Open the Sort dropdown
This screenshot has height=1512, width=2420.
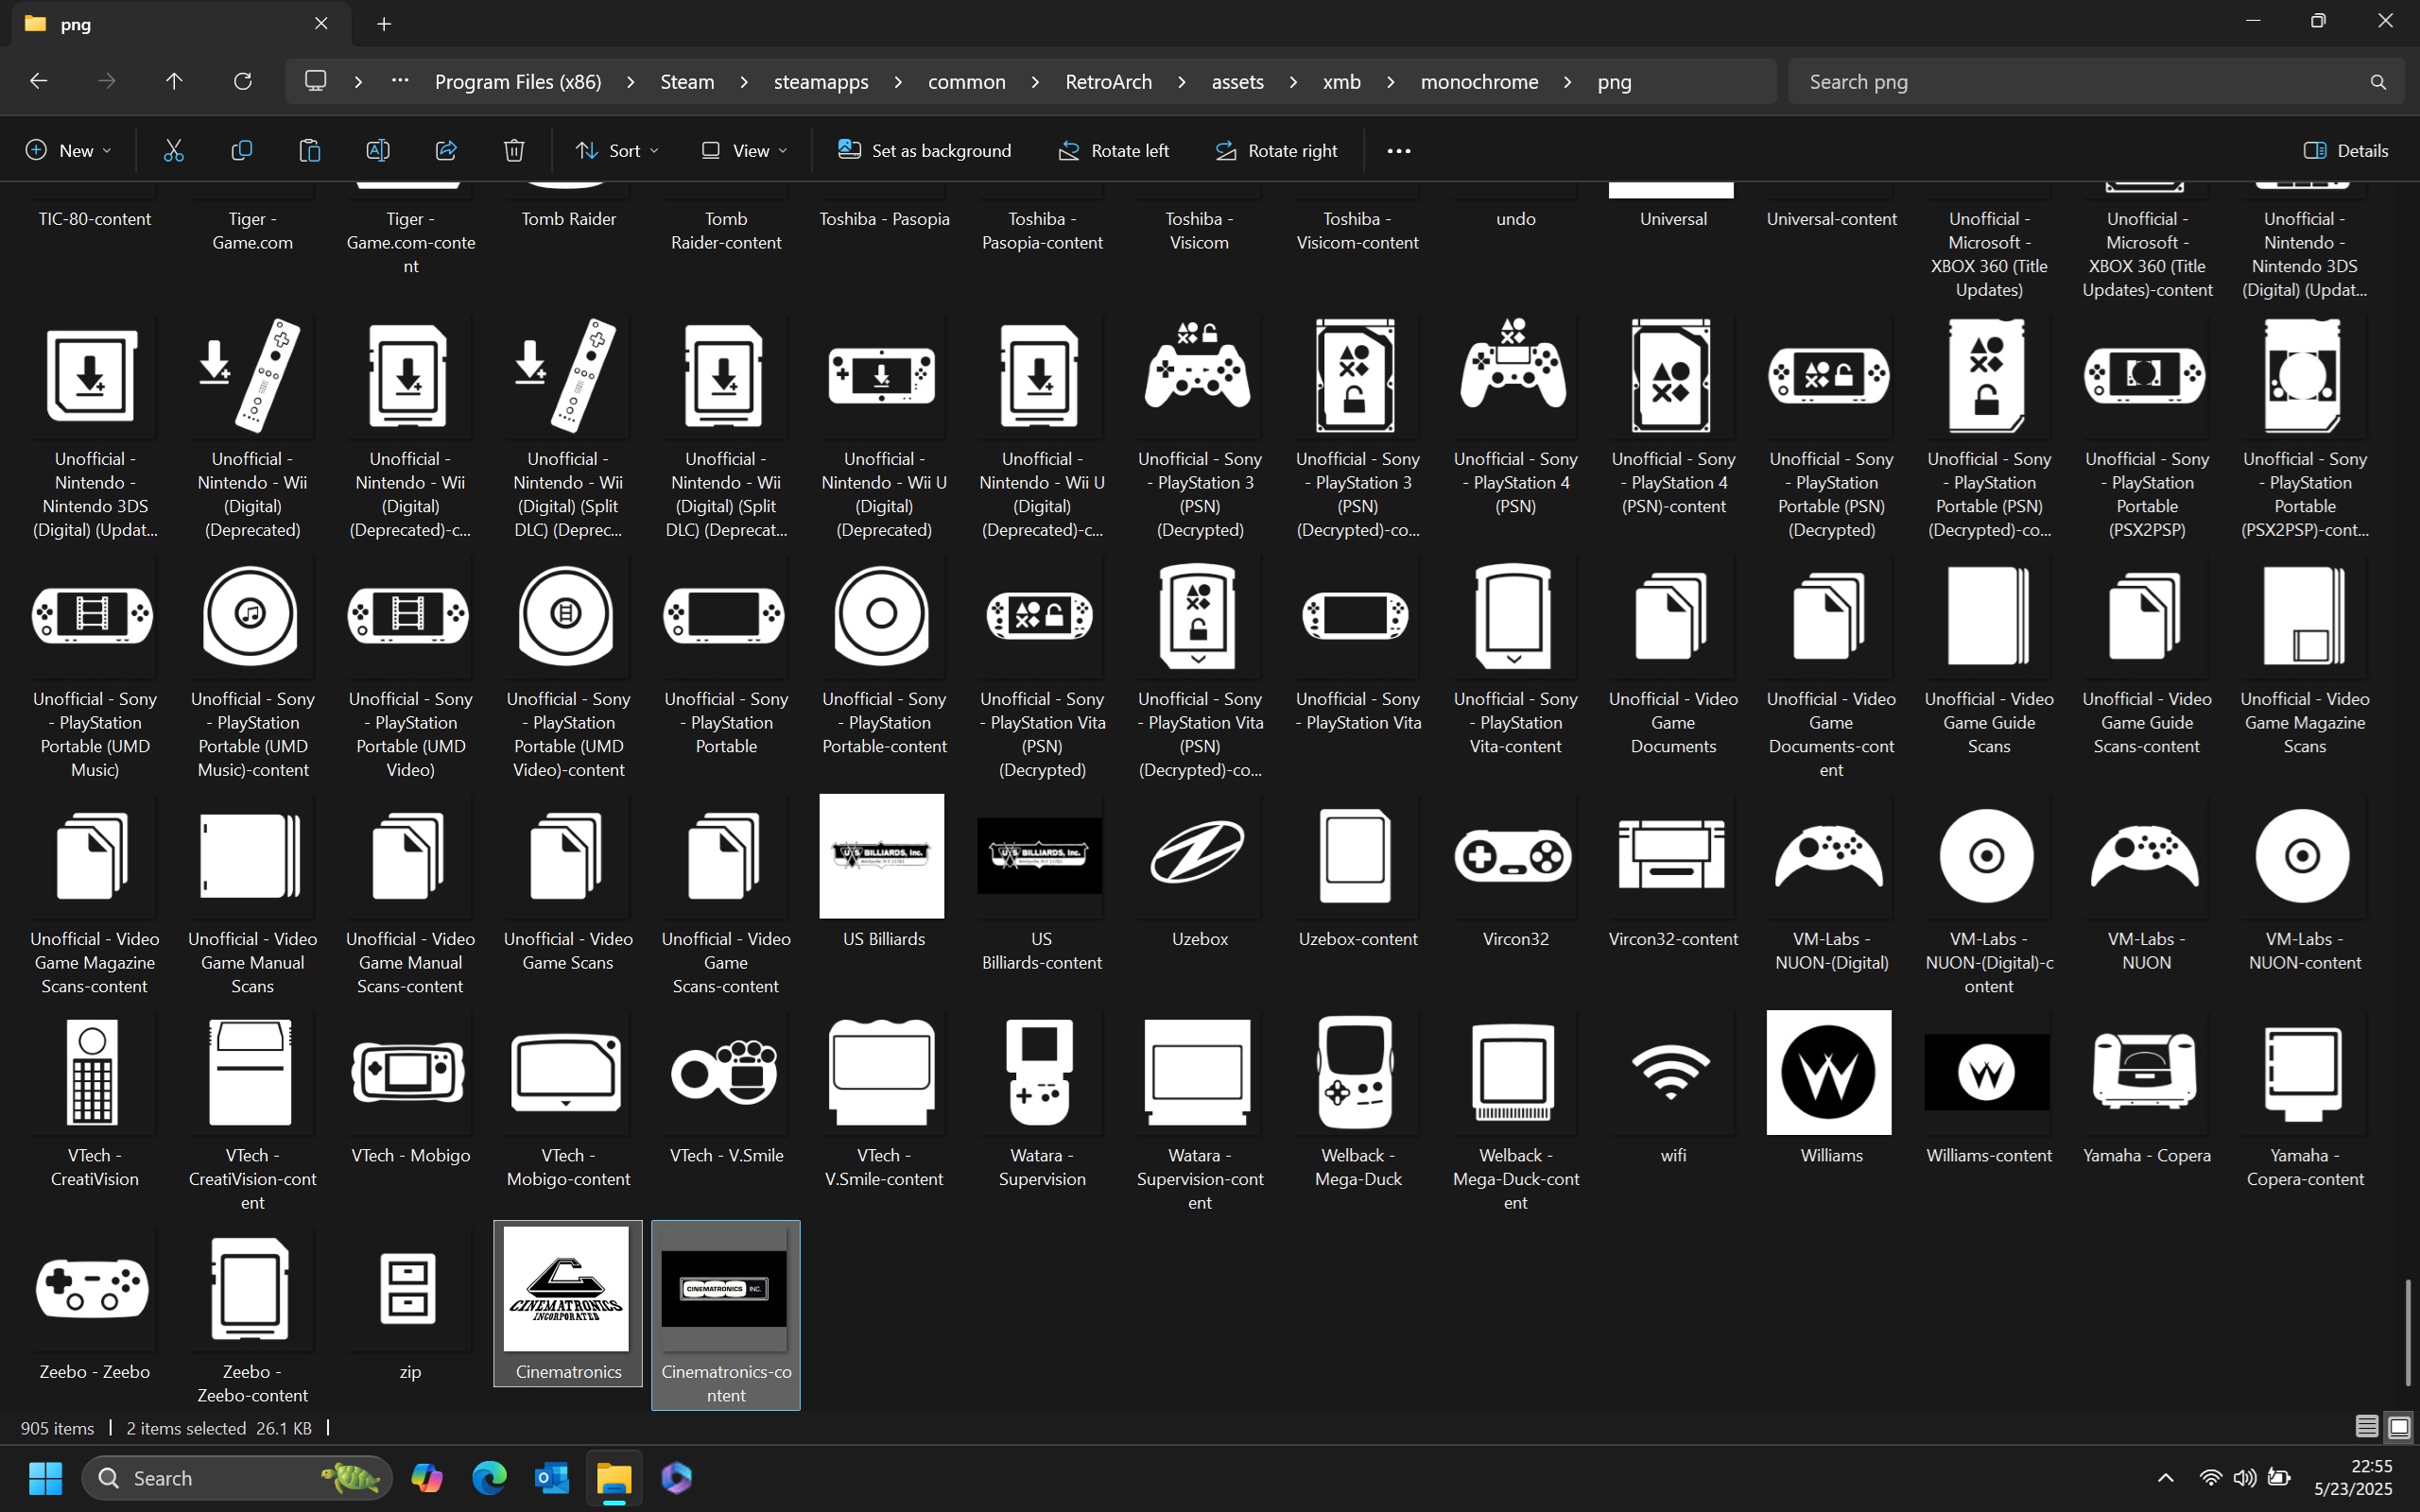[617, 151]
